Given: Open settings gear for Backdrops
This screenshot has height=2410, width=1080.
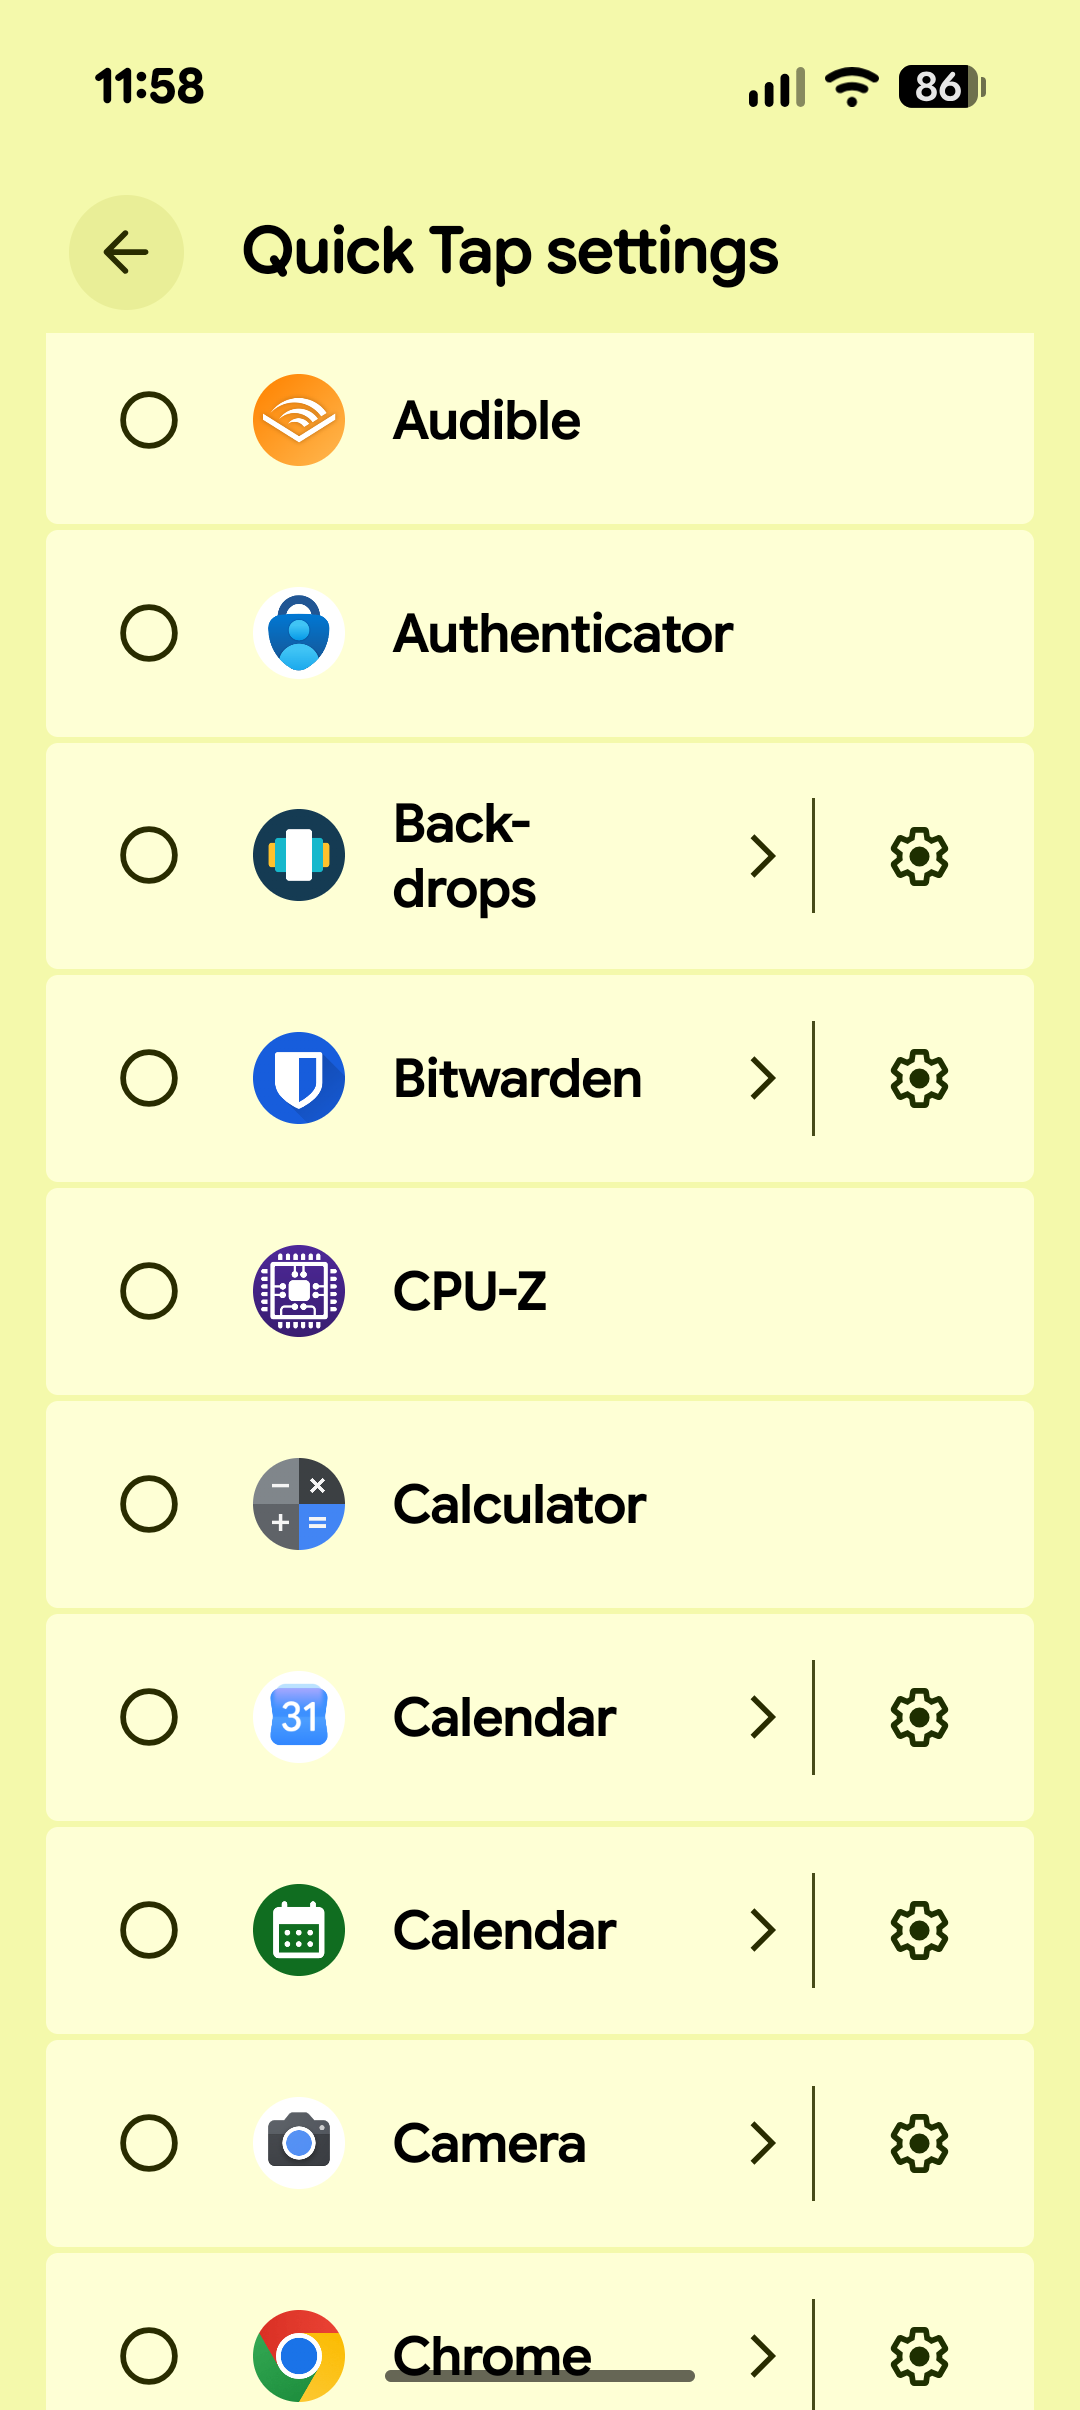Looking at the screenshot, I should 919,856.
